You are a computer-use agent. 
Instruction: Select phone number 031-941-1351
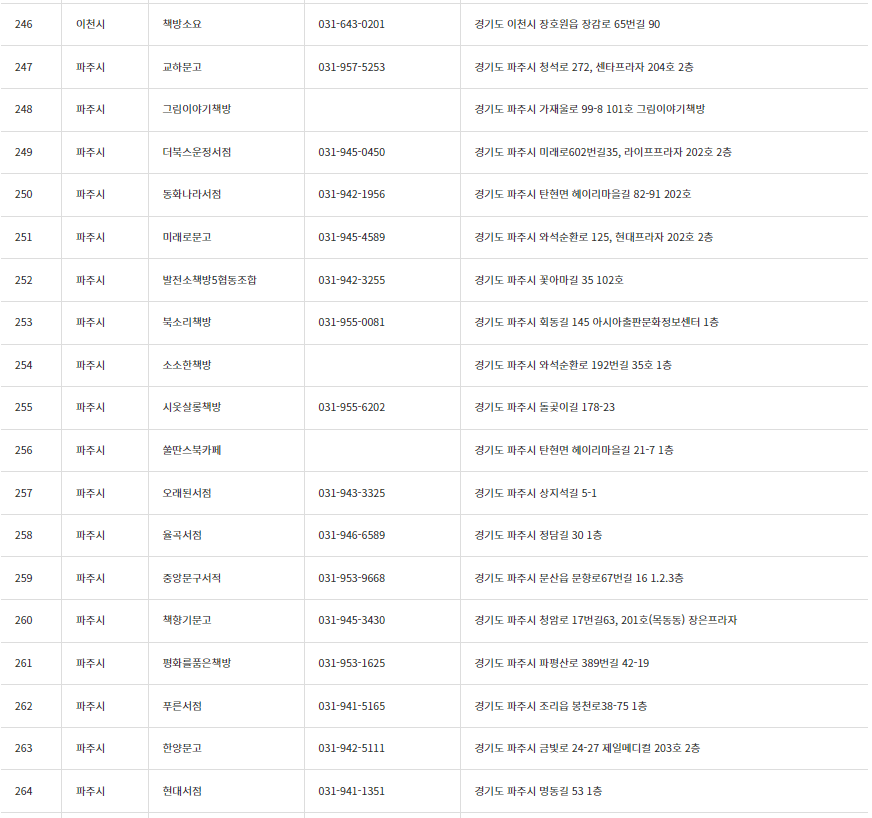pos(351,791)
